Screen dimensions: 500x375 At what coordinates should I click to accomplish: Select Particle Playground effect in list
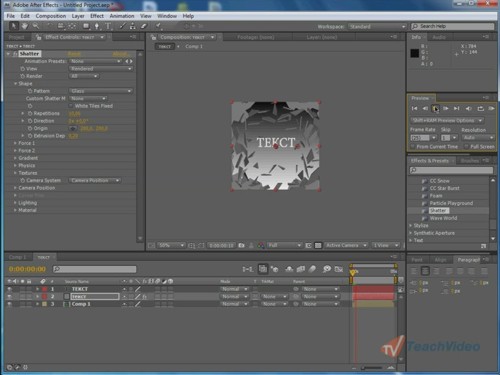(451, 203)
